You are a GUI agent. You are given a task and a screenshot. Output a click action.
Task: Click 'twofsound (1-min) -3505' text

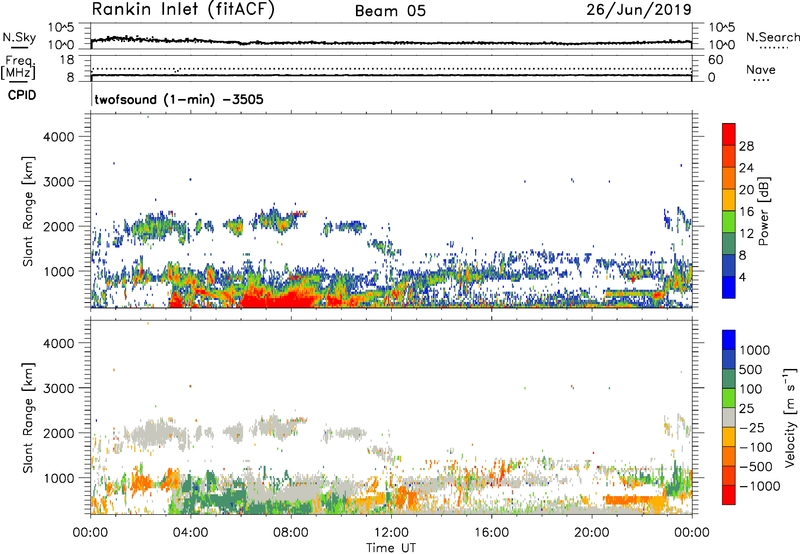[179, 99]
